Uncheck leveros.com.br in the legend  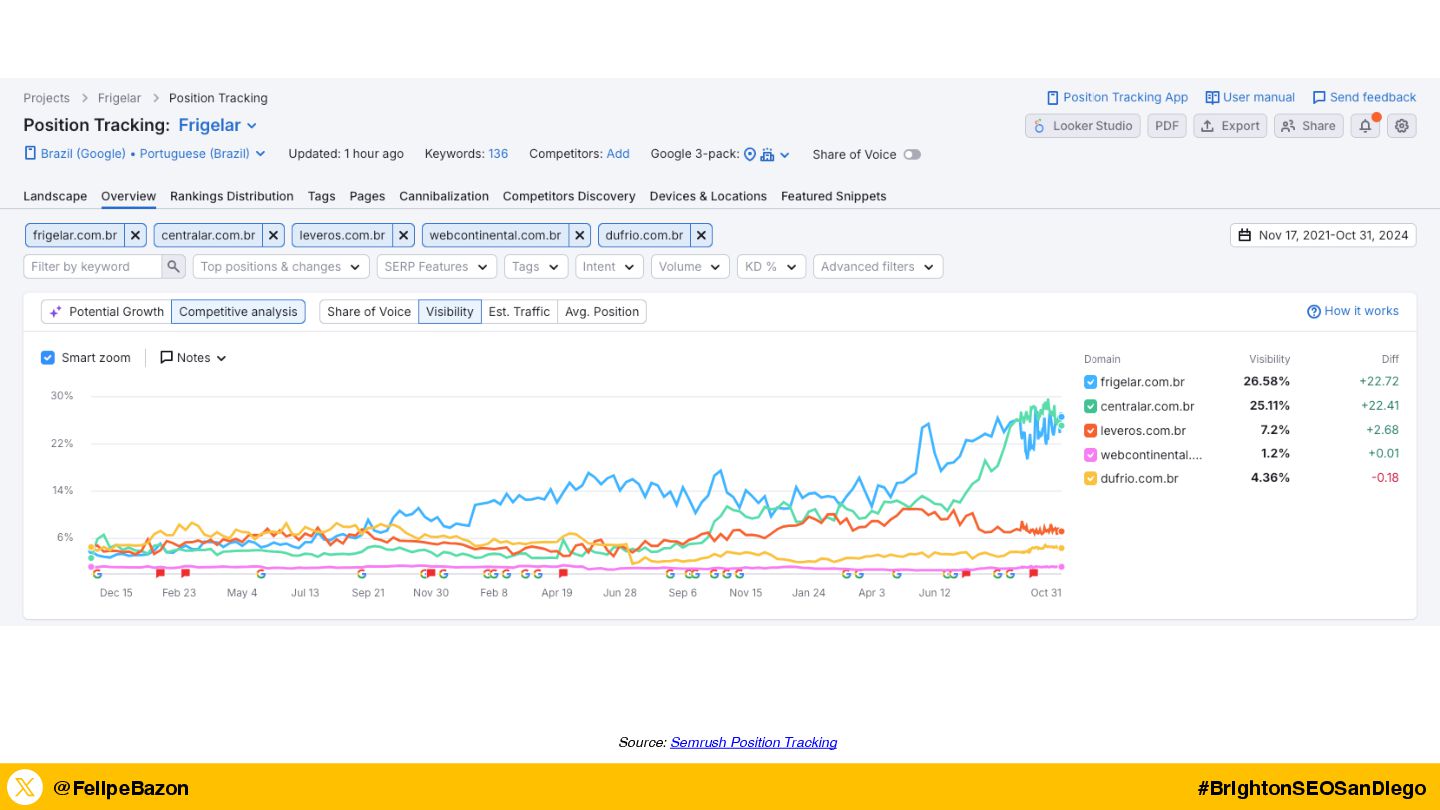click(1090, 431)
